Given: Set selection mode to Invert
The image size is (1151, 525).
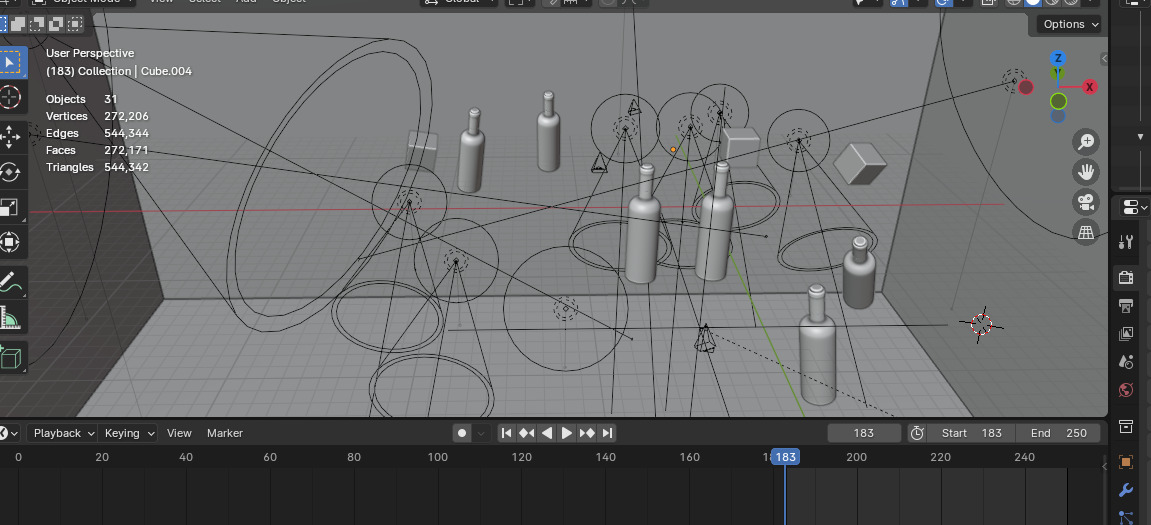Looking at the screenshot, I should 56,24.
